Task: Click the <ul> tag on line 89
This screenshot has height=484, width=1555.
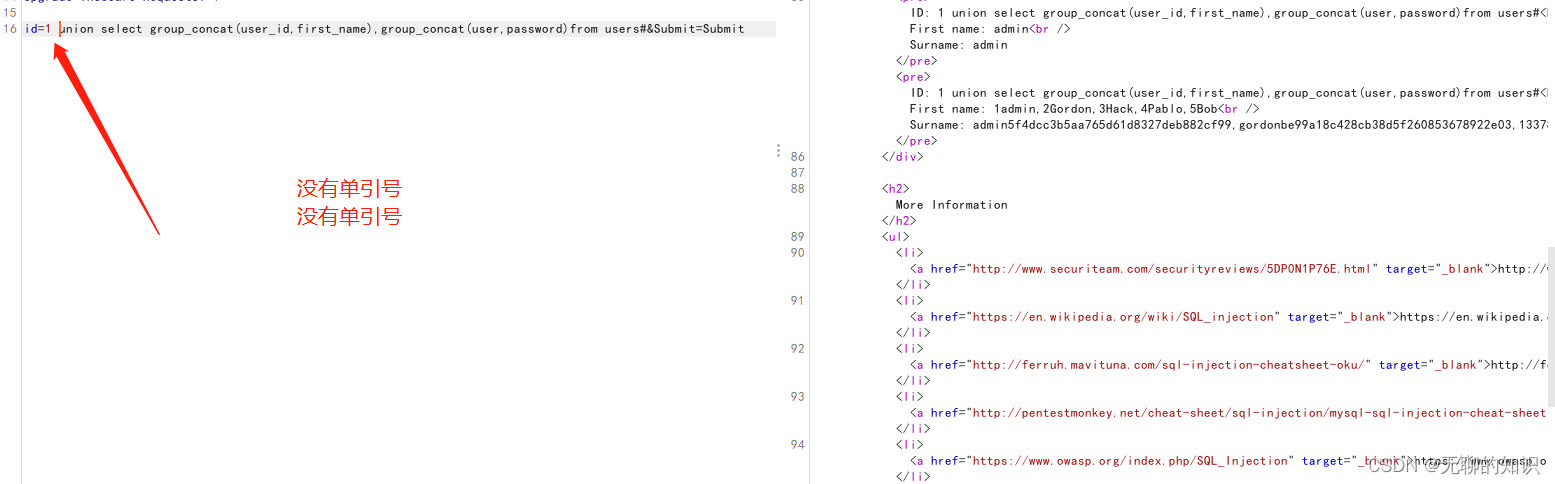Action: (x=895, y=237)
